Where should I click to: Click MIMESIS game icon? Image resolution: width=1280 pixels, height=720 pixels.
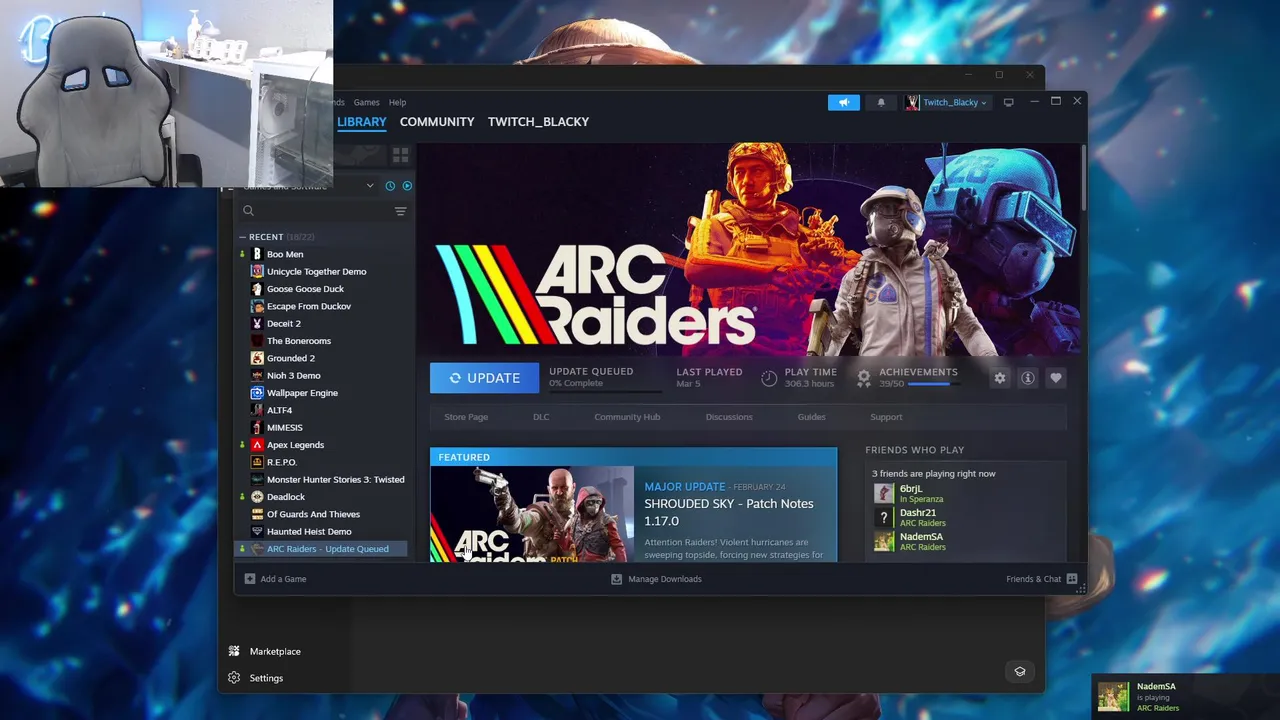(257, 427)
